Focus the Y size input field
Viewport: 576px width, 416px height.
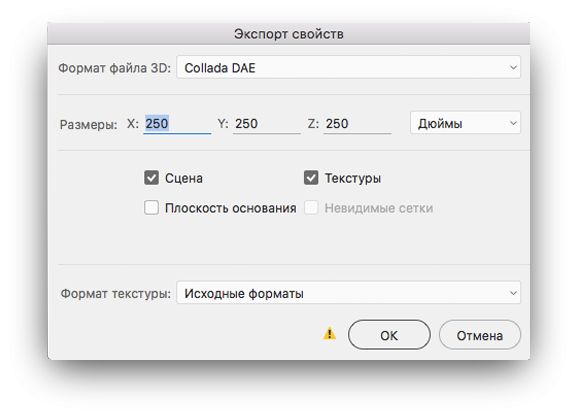pyautogui.click(x=267, y=124)
